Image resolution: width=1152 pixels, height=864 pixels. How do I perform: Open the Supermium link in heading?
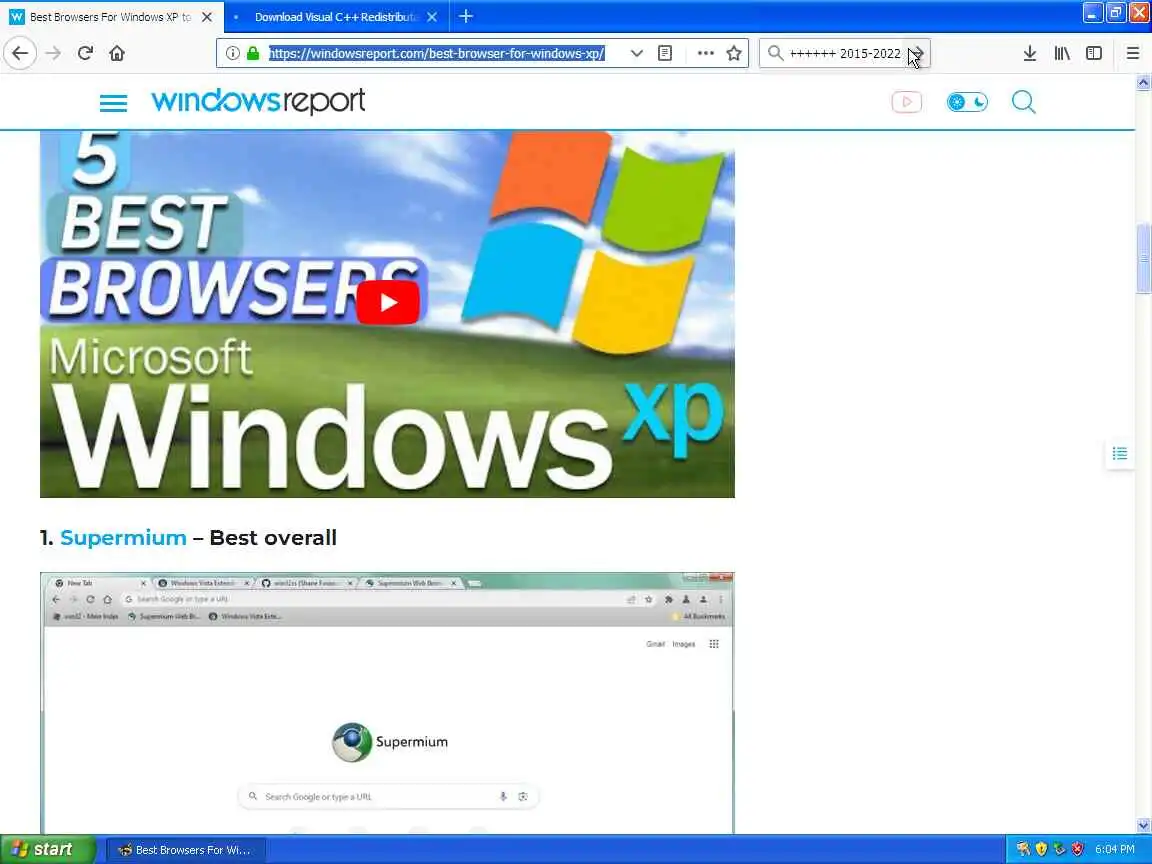point(123,538)
